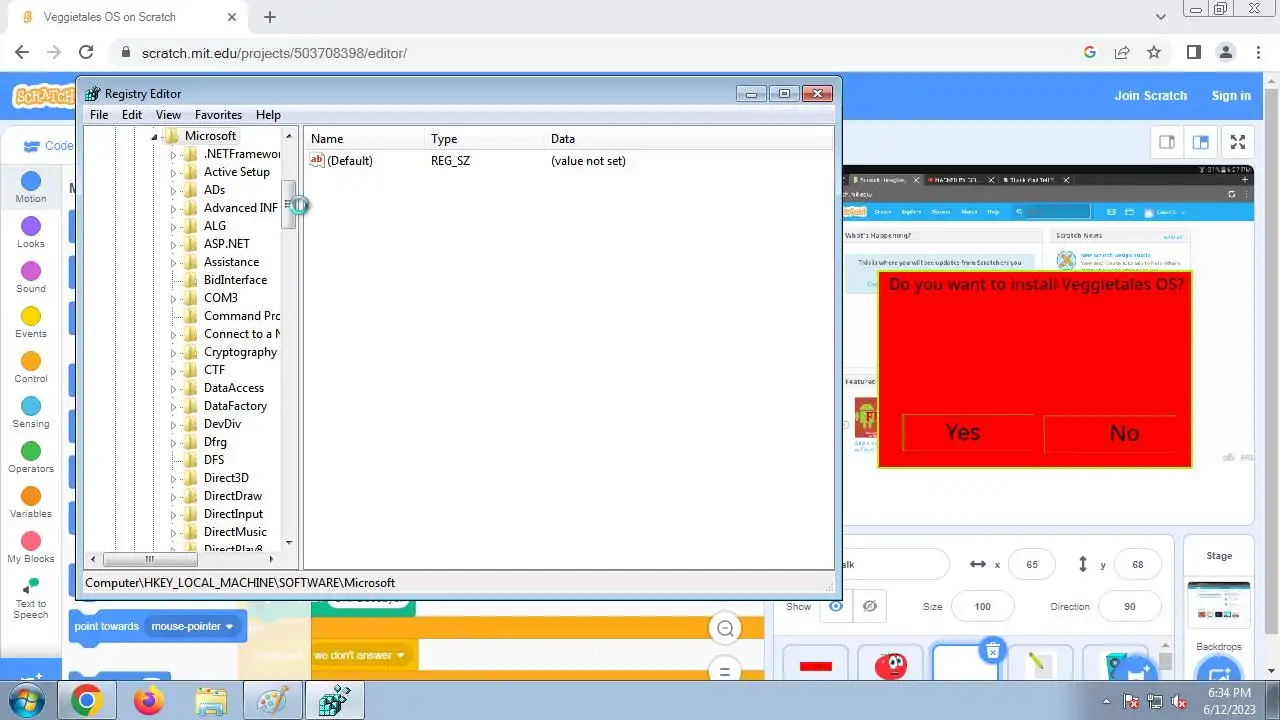
Task: Expand the .NETFramework registry key
Action: pos(173,155)
